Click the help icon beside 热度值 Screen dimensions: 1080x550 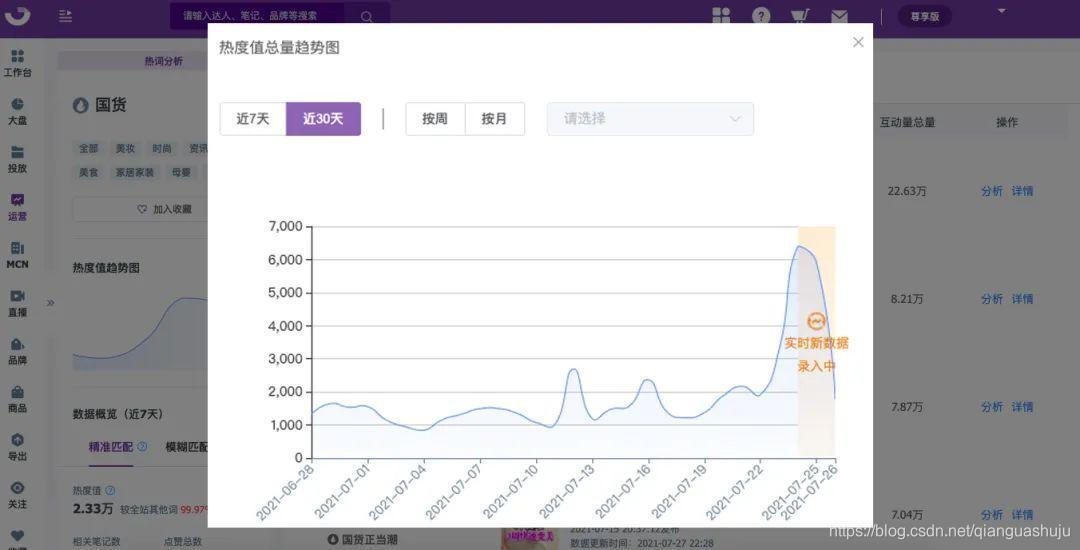[x=110, y=491]
